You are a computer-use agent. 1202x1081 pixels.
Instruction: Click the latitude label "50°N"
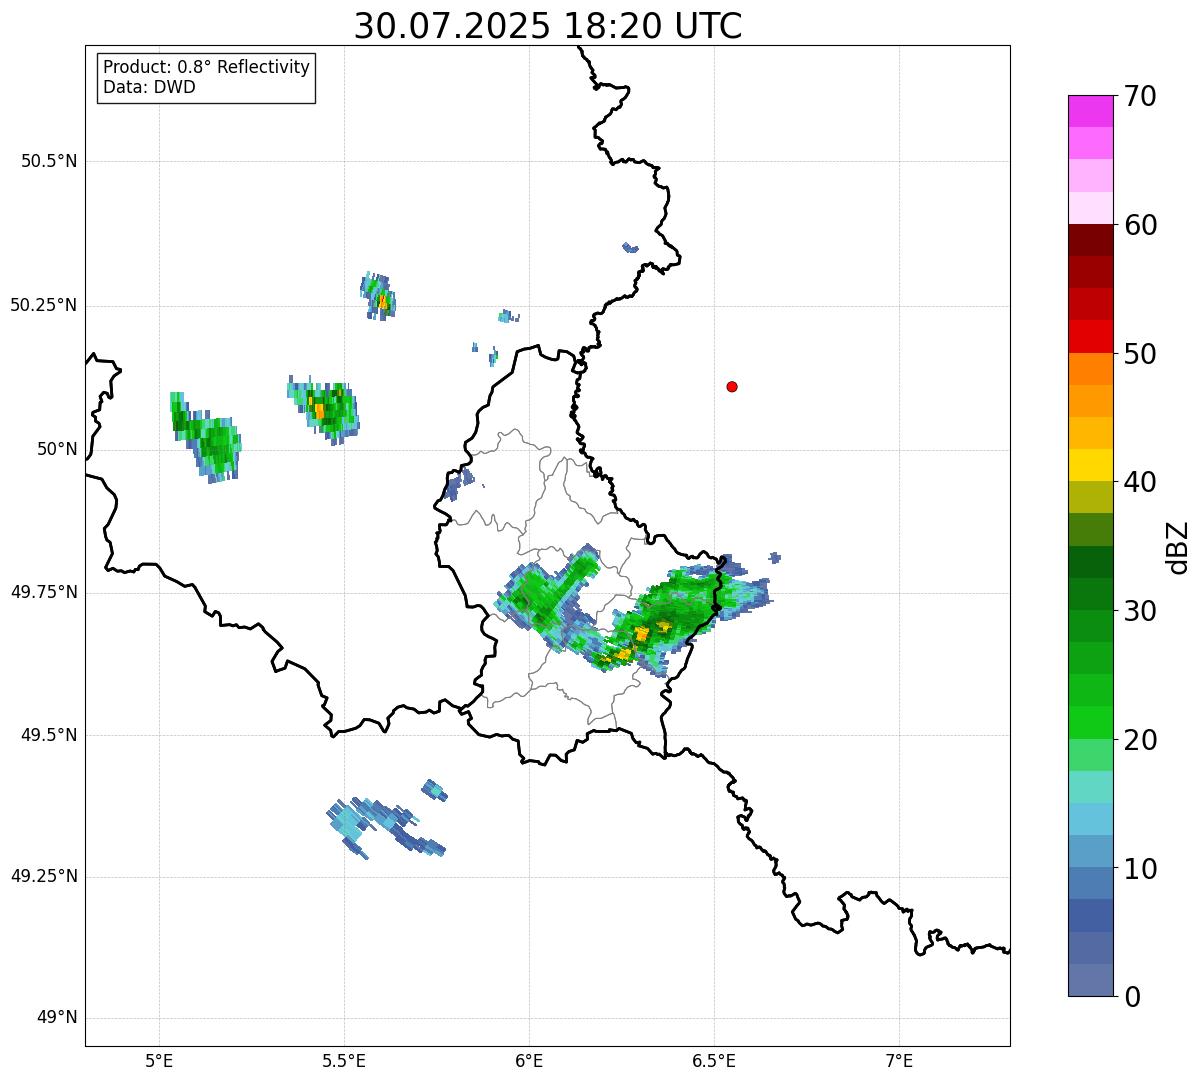click(57, 449)
